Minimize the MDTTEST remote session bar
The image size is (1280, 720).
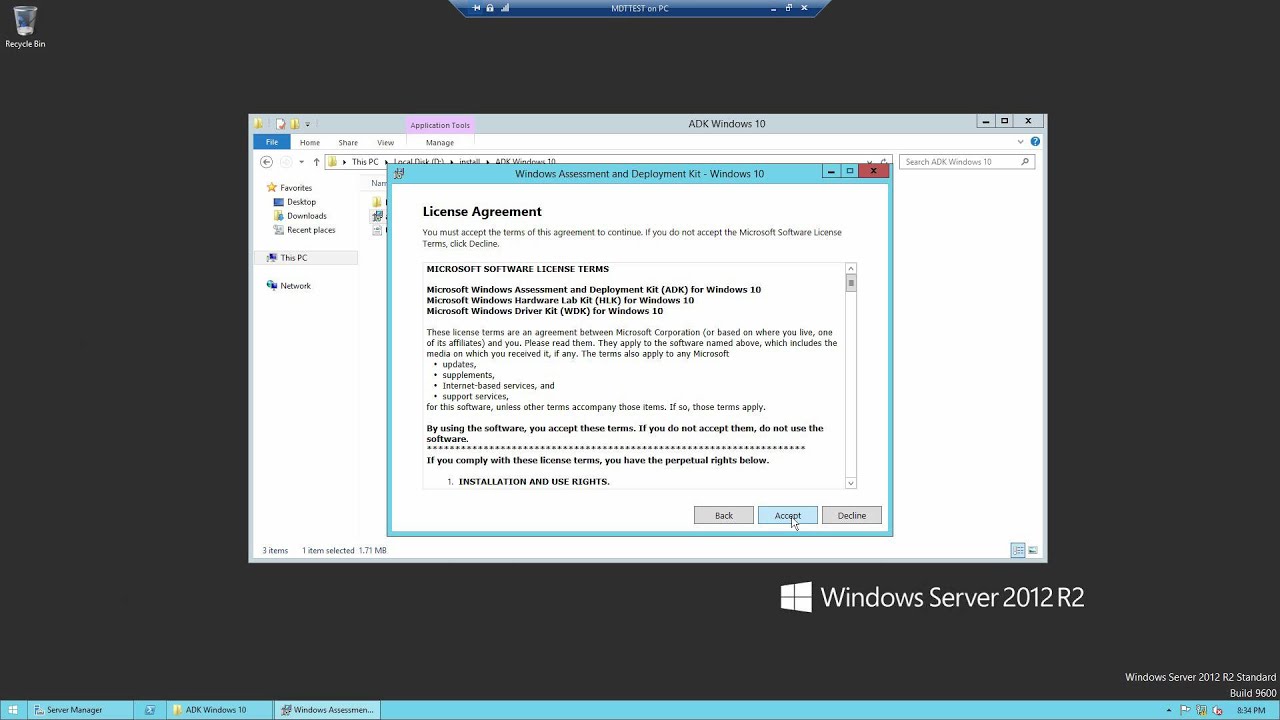click(x=774, y=8)
